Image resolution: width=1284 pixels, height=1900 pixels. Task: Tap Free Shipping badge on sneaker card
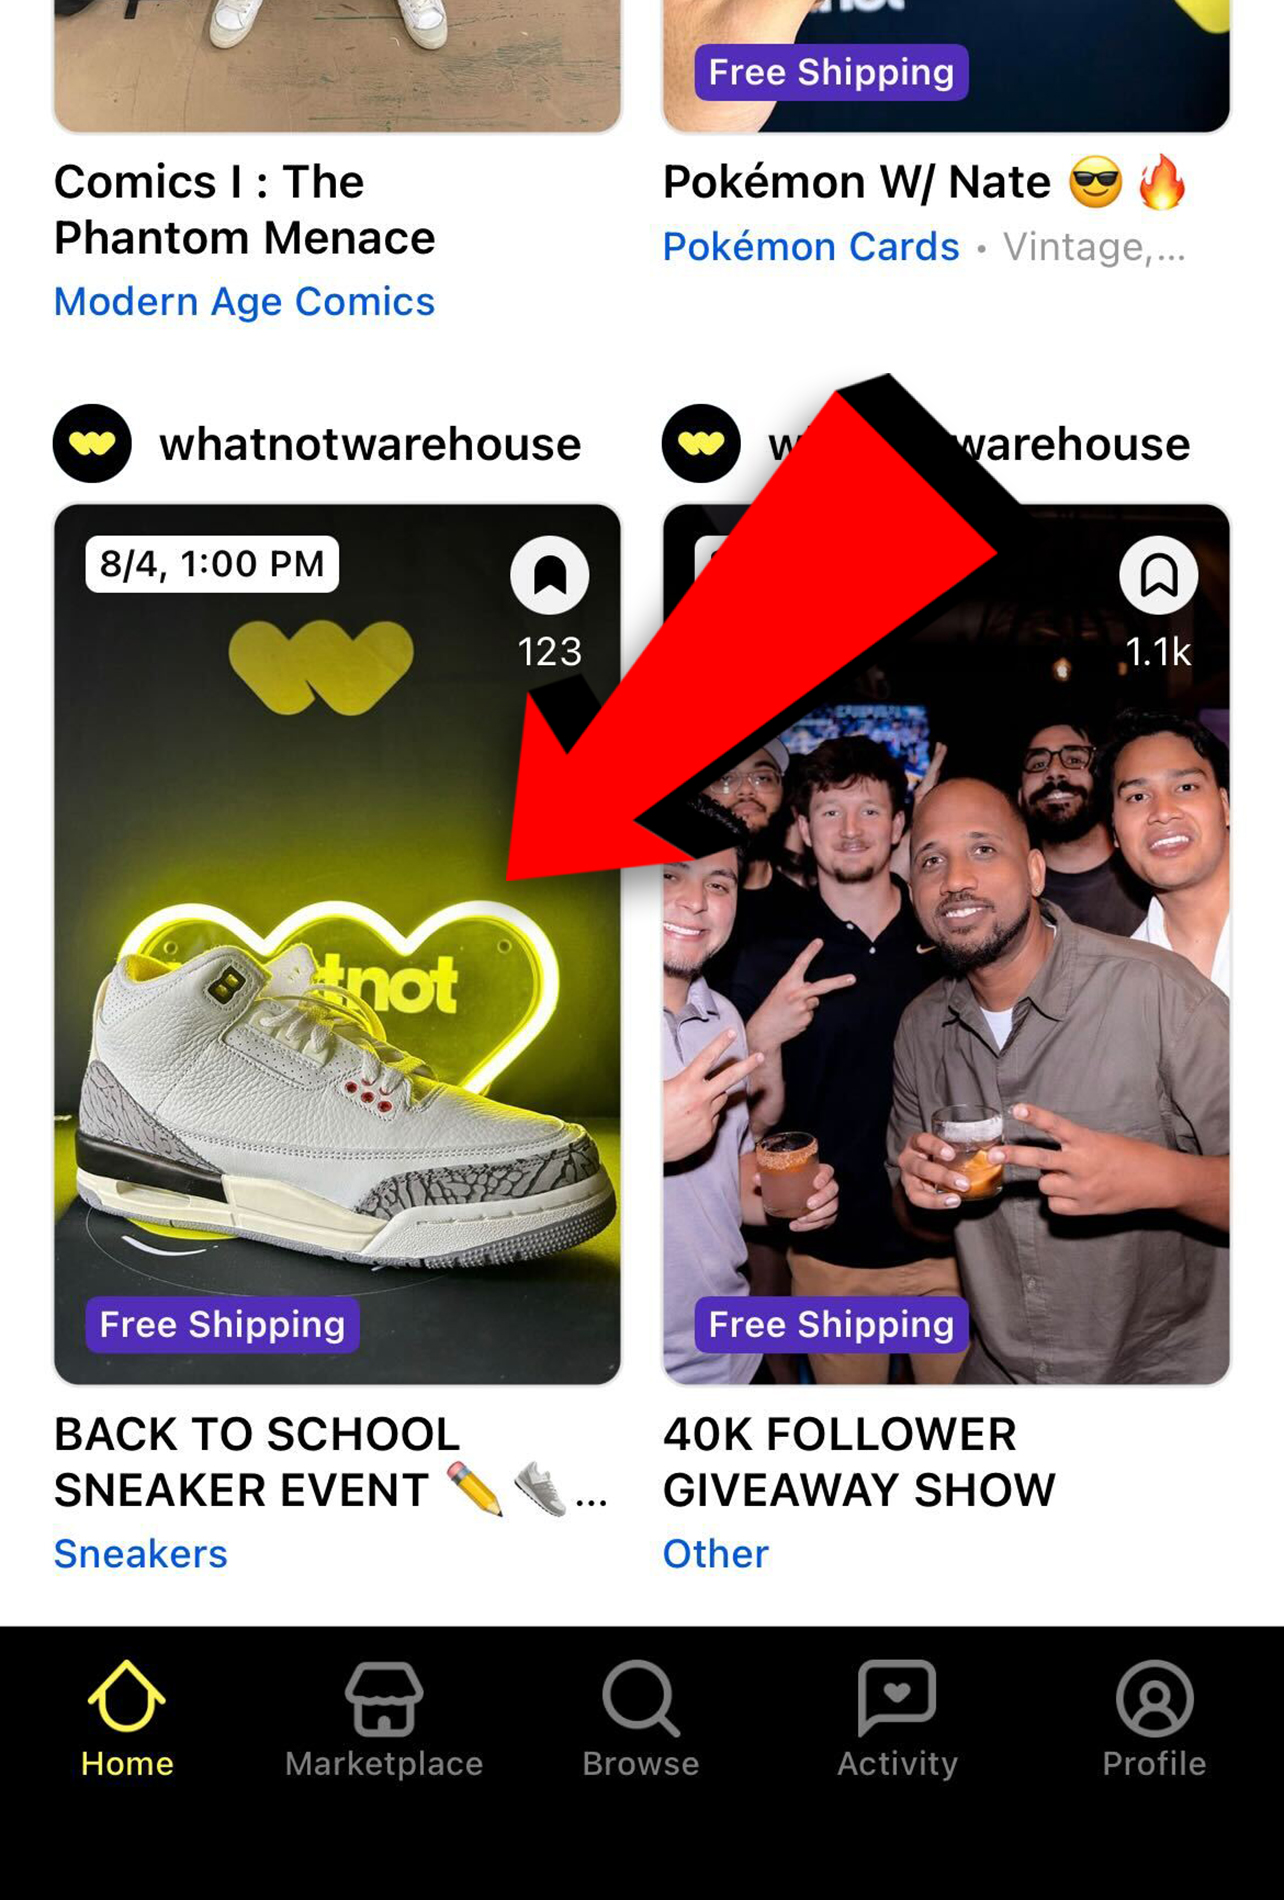pyautogui.click(x=222, y=1325)
